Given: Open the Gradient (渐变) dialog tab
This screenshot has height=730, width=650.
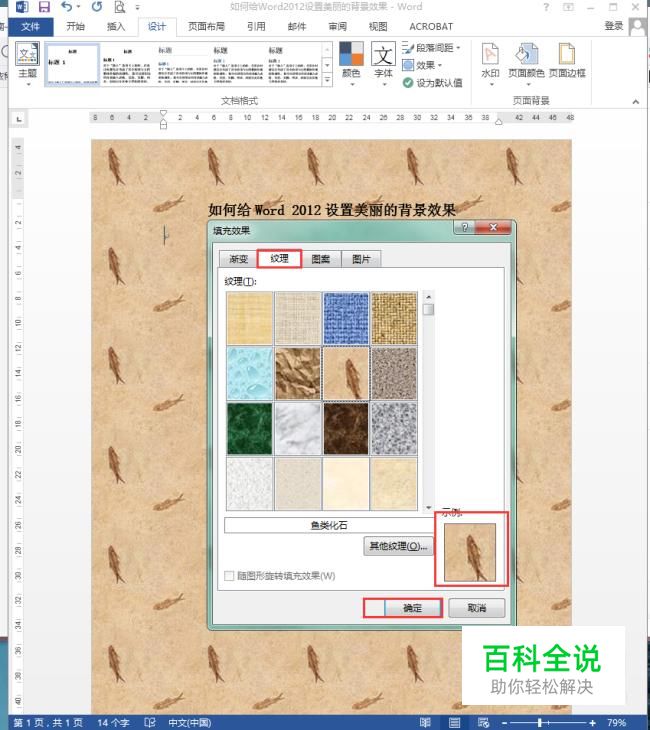Looking at the screenshot, I should click(x=238, y=259).
